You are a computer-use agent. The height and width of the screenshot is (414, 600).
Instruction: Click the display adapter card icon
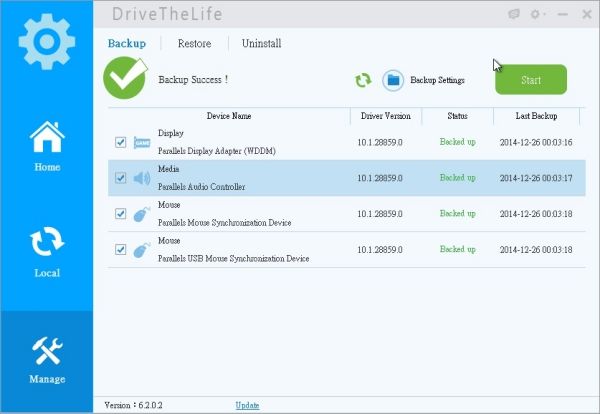(142, 143)
